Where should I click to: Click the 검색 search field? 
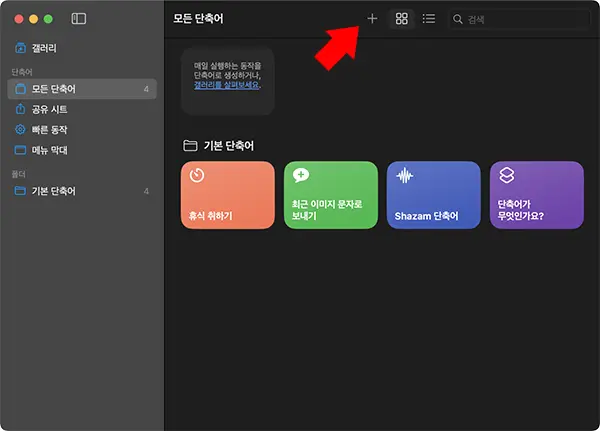coord(519,19)
